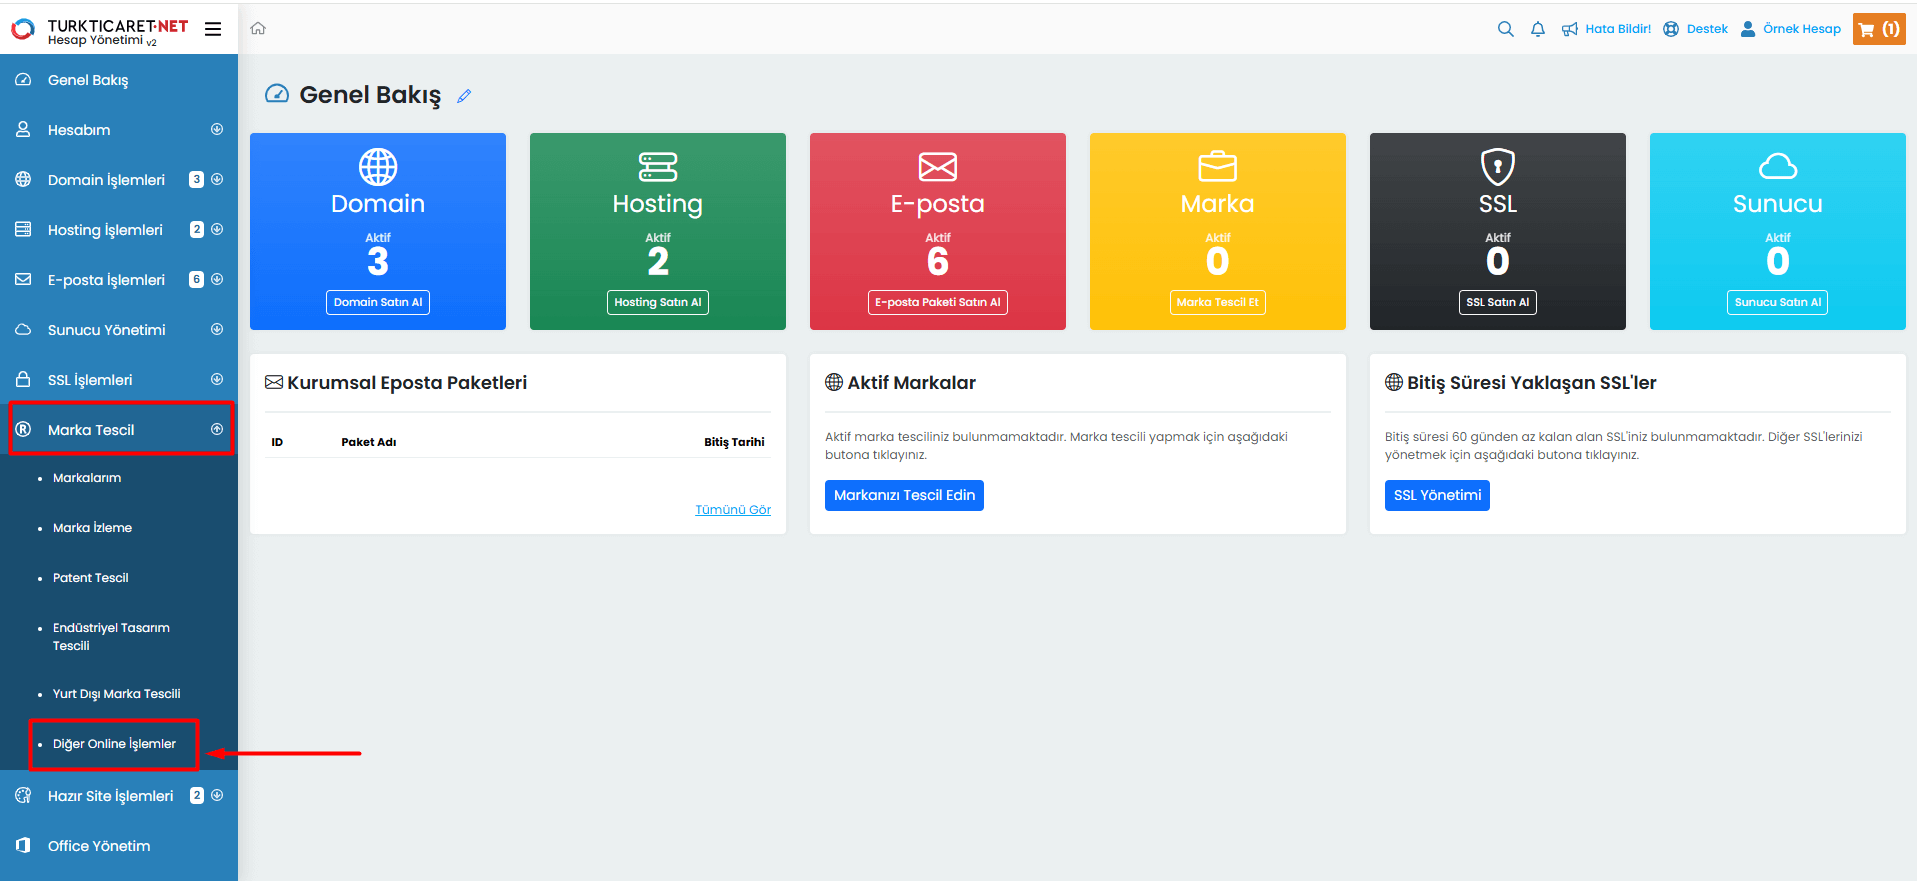Click the Markanızı Tescil Edin button
The width and height of the screenshot is (1917, 881).
(904, 496)
